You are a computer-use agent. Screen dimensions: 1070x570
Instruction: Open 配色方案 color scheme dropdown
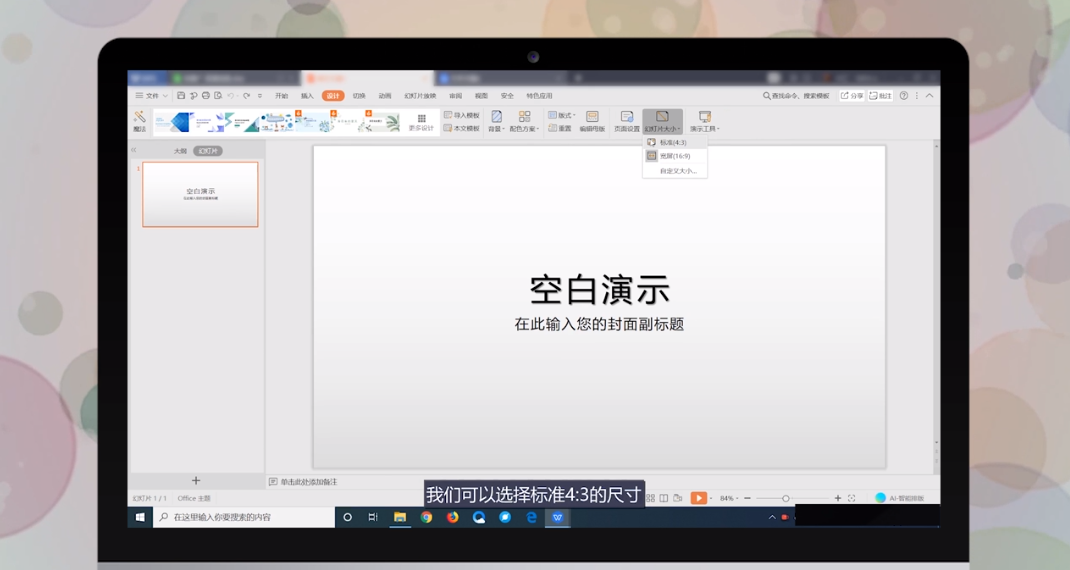524,122
